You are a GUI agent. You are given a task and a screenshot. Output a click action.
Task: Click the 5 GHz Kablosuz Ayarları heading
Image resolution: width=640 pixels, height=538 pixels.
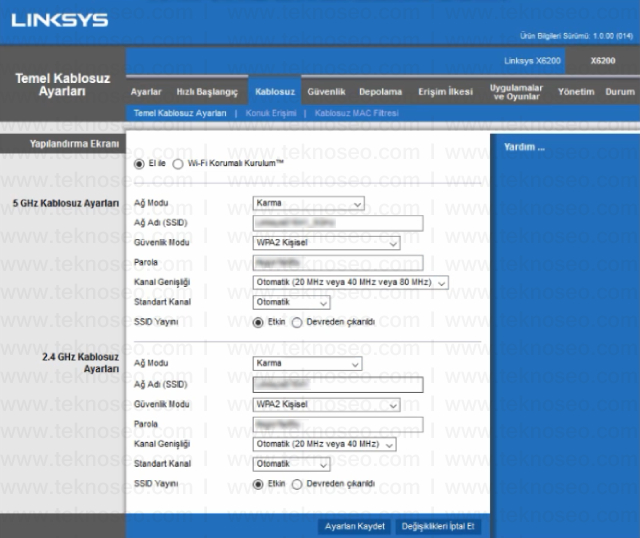(66, 203)
